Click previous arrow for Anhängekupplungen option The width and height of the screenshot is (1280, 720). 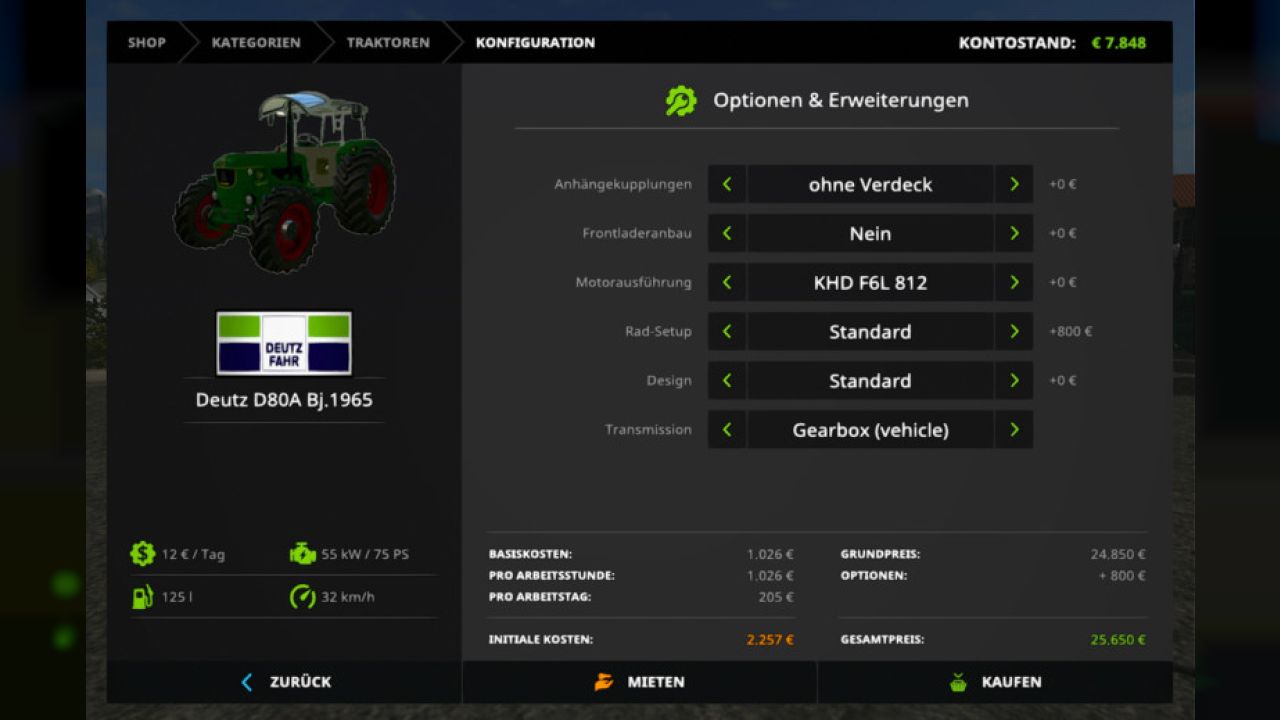pyautogui.click(x=727, y=184)
